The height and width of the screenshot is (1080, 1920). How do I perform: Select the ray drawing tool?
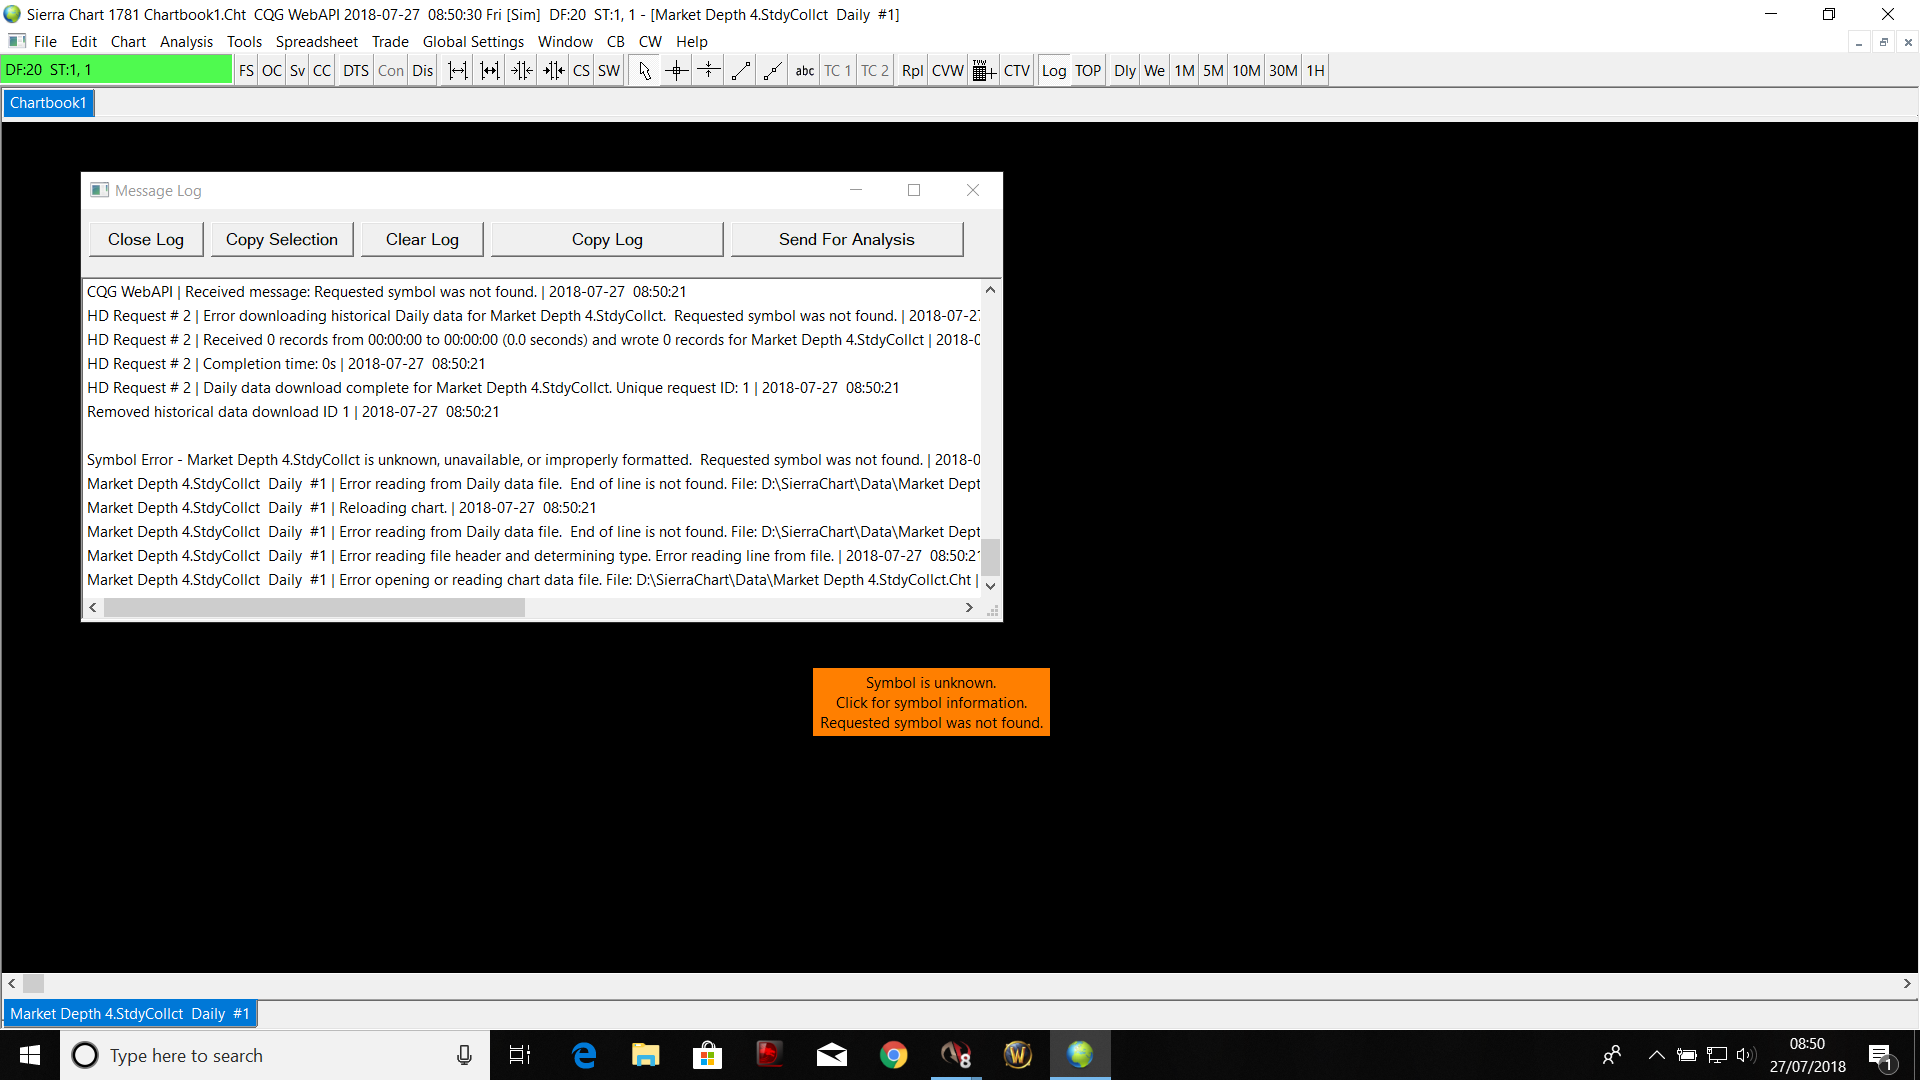[773, 71]
